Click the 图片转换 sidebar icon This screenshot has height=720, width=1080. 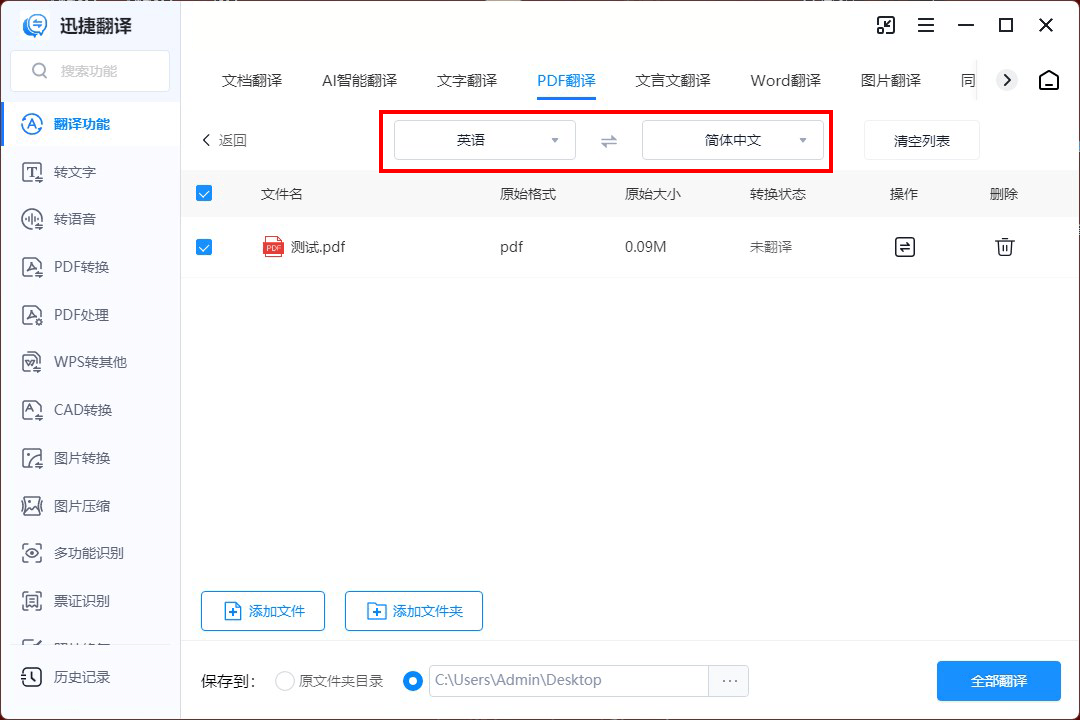[32, 458]
